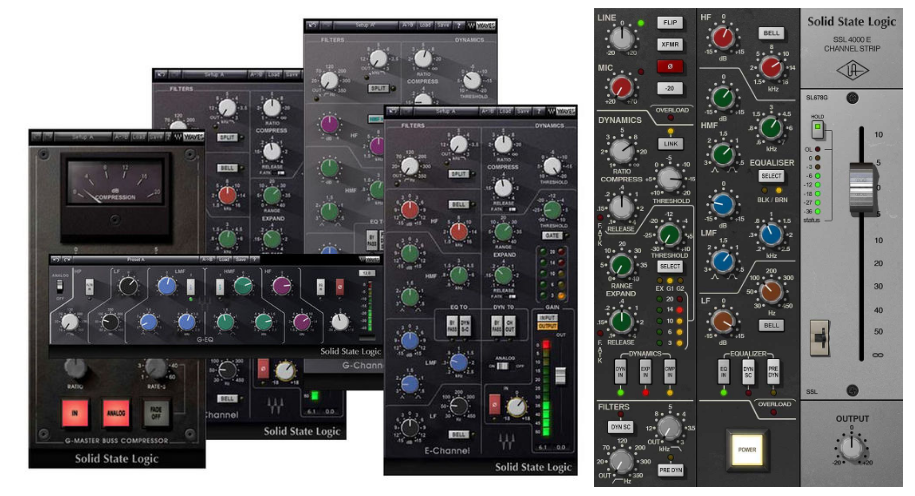This screenshot has width=915, height=496.
Task: Toggle the -20 pad button
Action: tap(670, 88)
